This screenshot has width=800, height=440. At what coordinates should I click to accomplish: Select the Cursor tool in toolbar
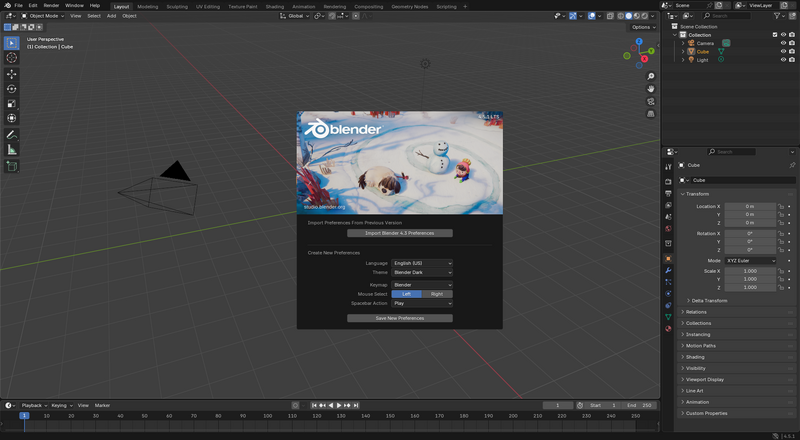(x=12, y=58)
